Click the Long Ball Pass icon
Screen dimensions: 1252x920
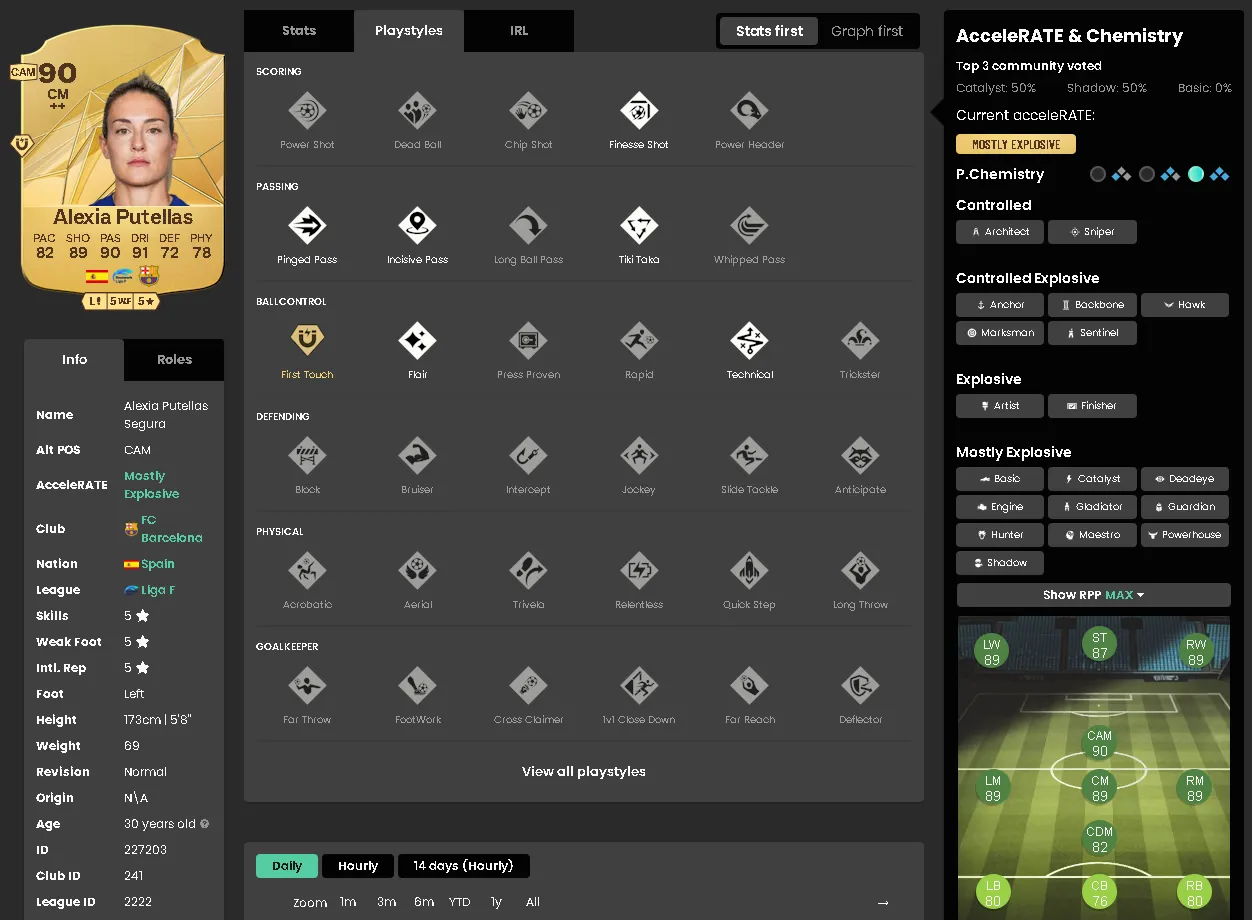(528, 226)
